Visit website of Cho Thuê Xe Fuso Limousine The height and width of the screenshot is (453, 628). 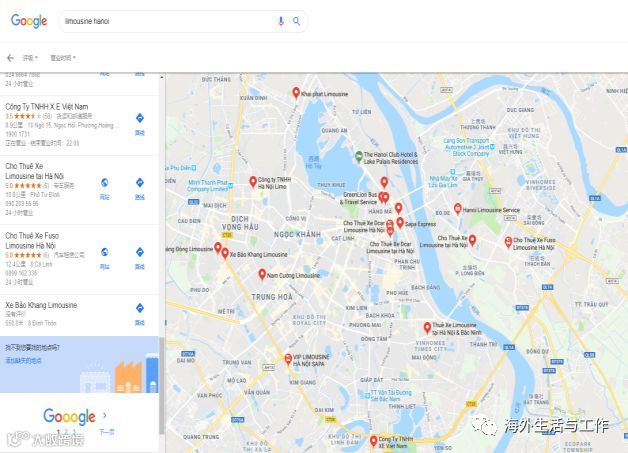point(105,258)
